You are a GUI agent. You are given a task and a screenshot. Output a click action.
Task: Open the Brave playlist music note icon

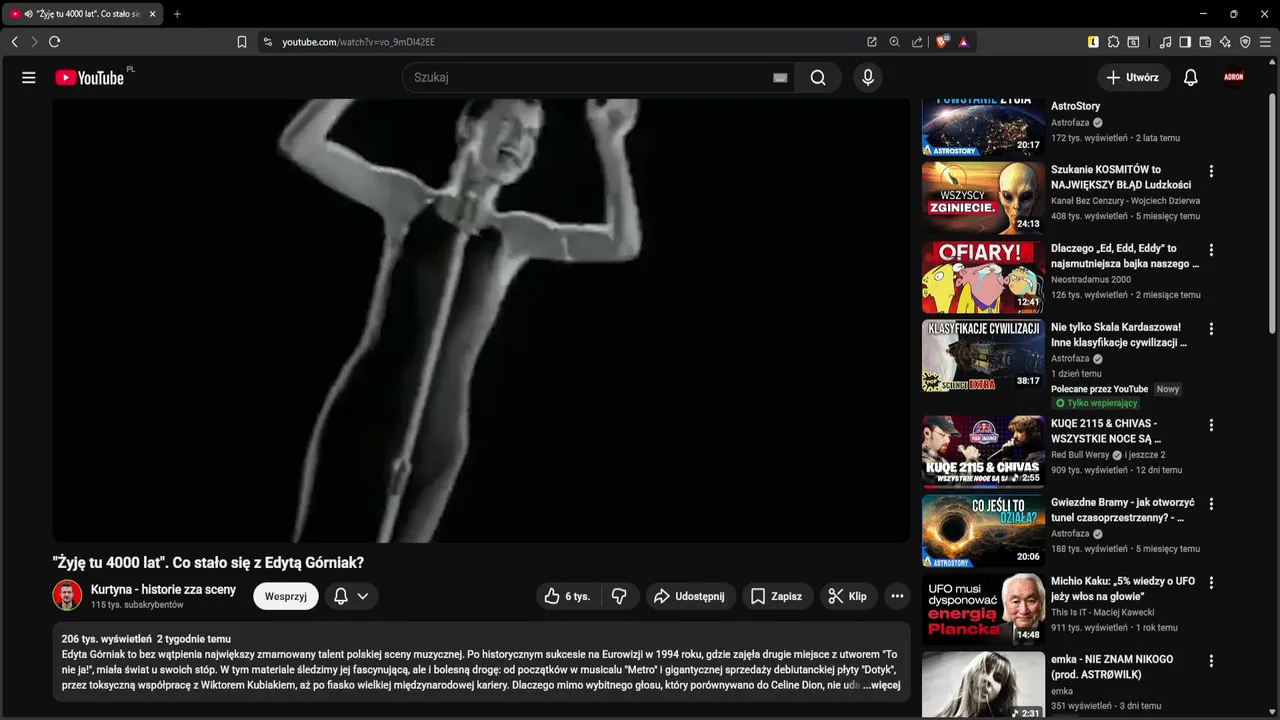[1165, 42]
